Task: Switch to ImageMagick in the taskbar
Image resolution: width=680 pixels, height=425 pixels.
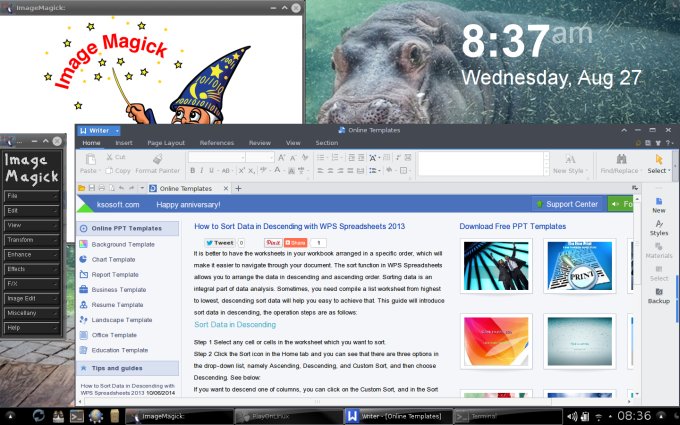Action: (179, 416)
